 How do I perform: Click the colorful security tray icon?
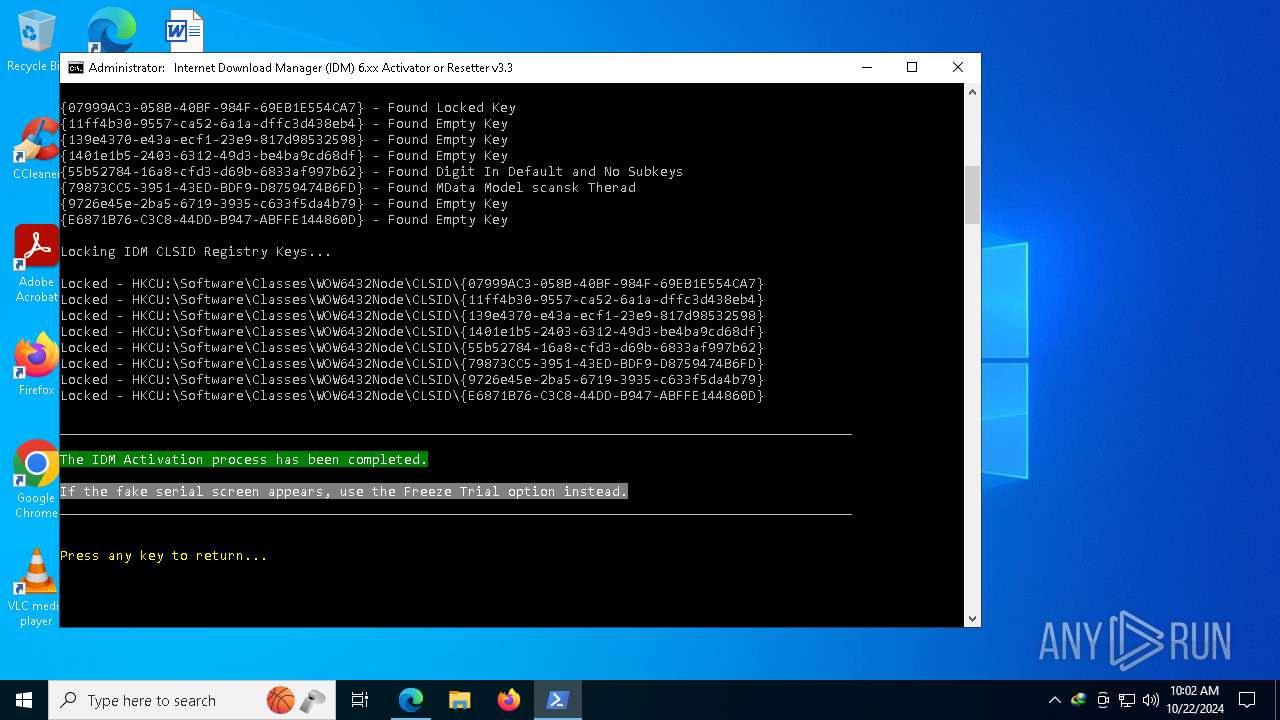1078,700
